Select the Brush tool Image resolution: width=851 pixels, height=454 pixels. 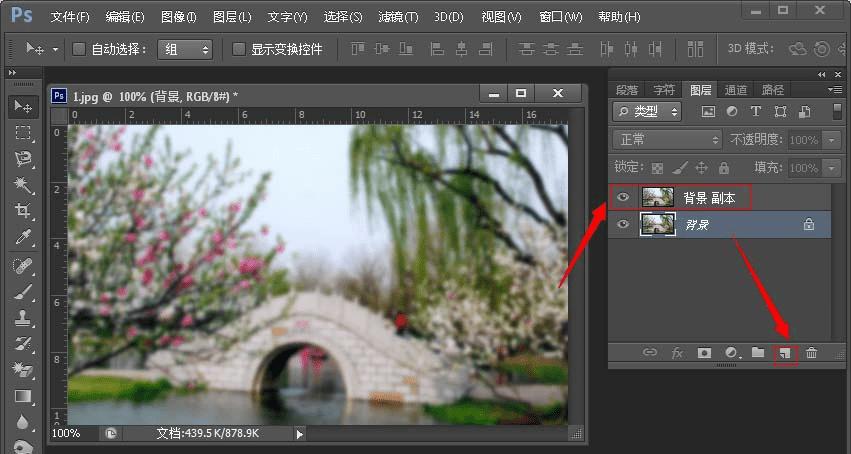coord(23,292)
